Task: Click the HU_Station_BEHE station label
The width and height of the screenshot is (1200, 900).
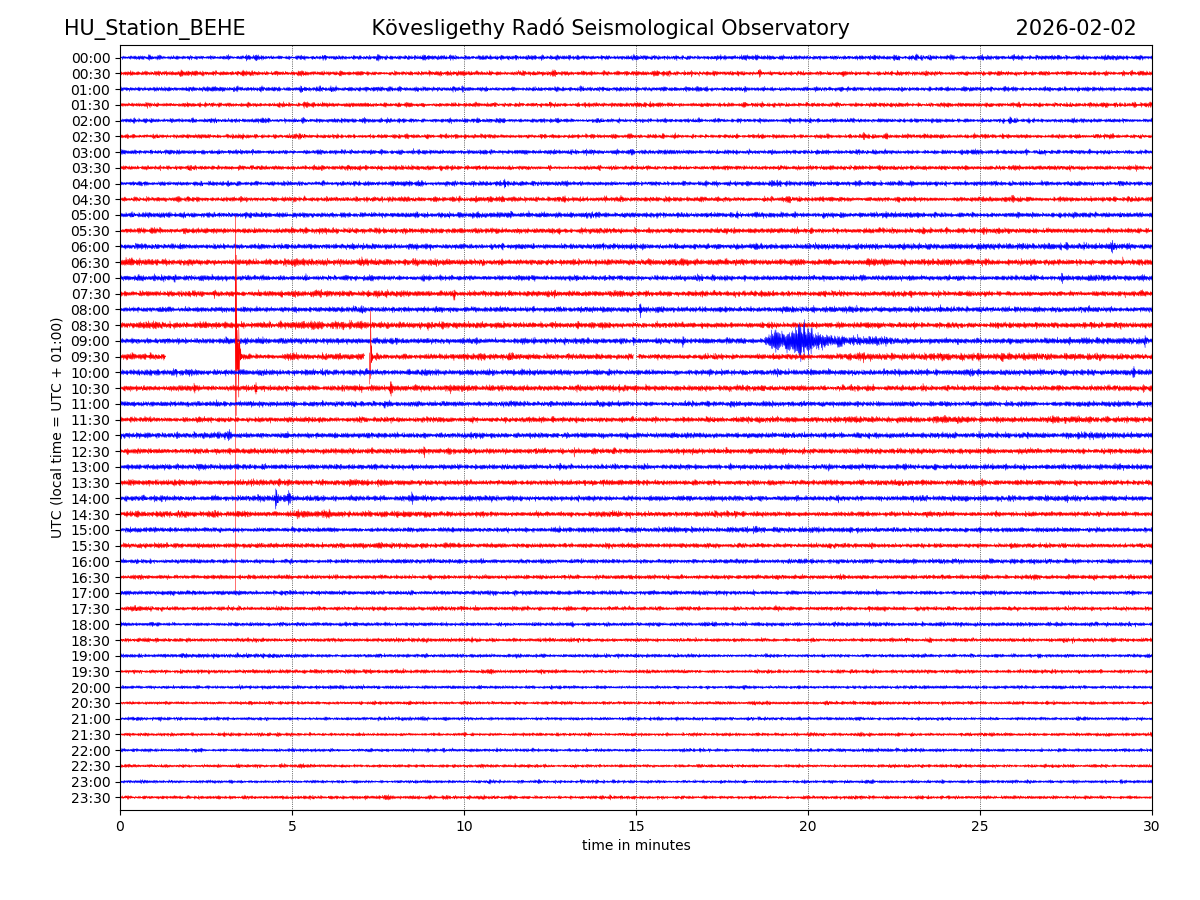Action: pos(154,29)
